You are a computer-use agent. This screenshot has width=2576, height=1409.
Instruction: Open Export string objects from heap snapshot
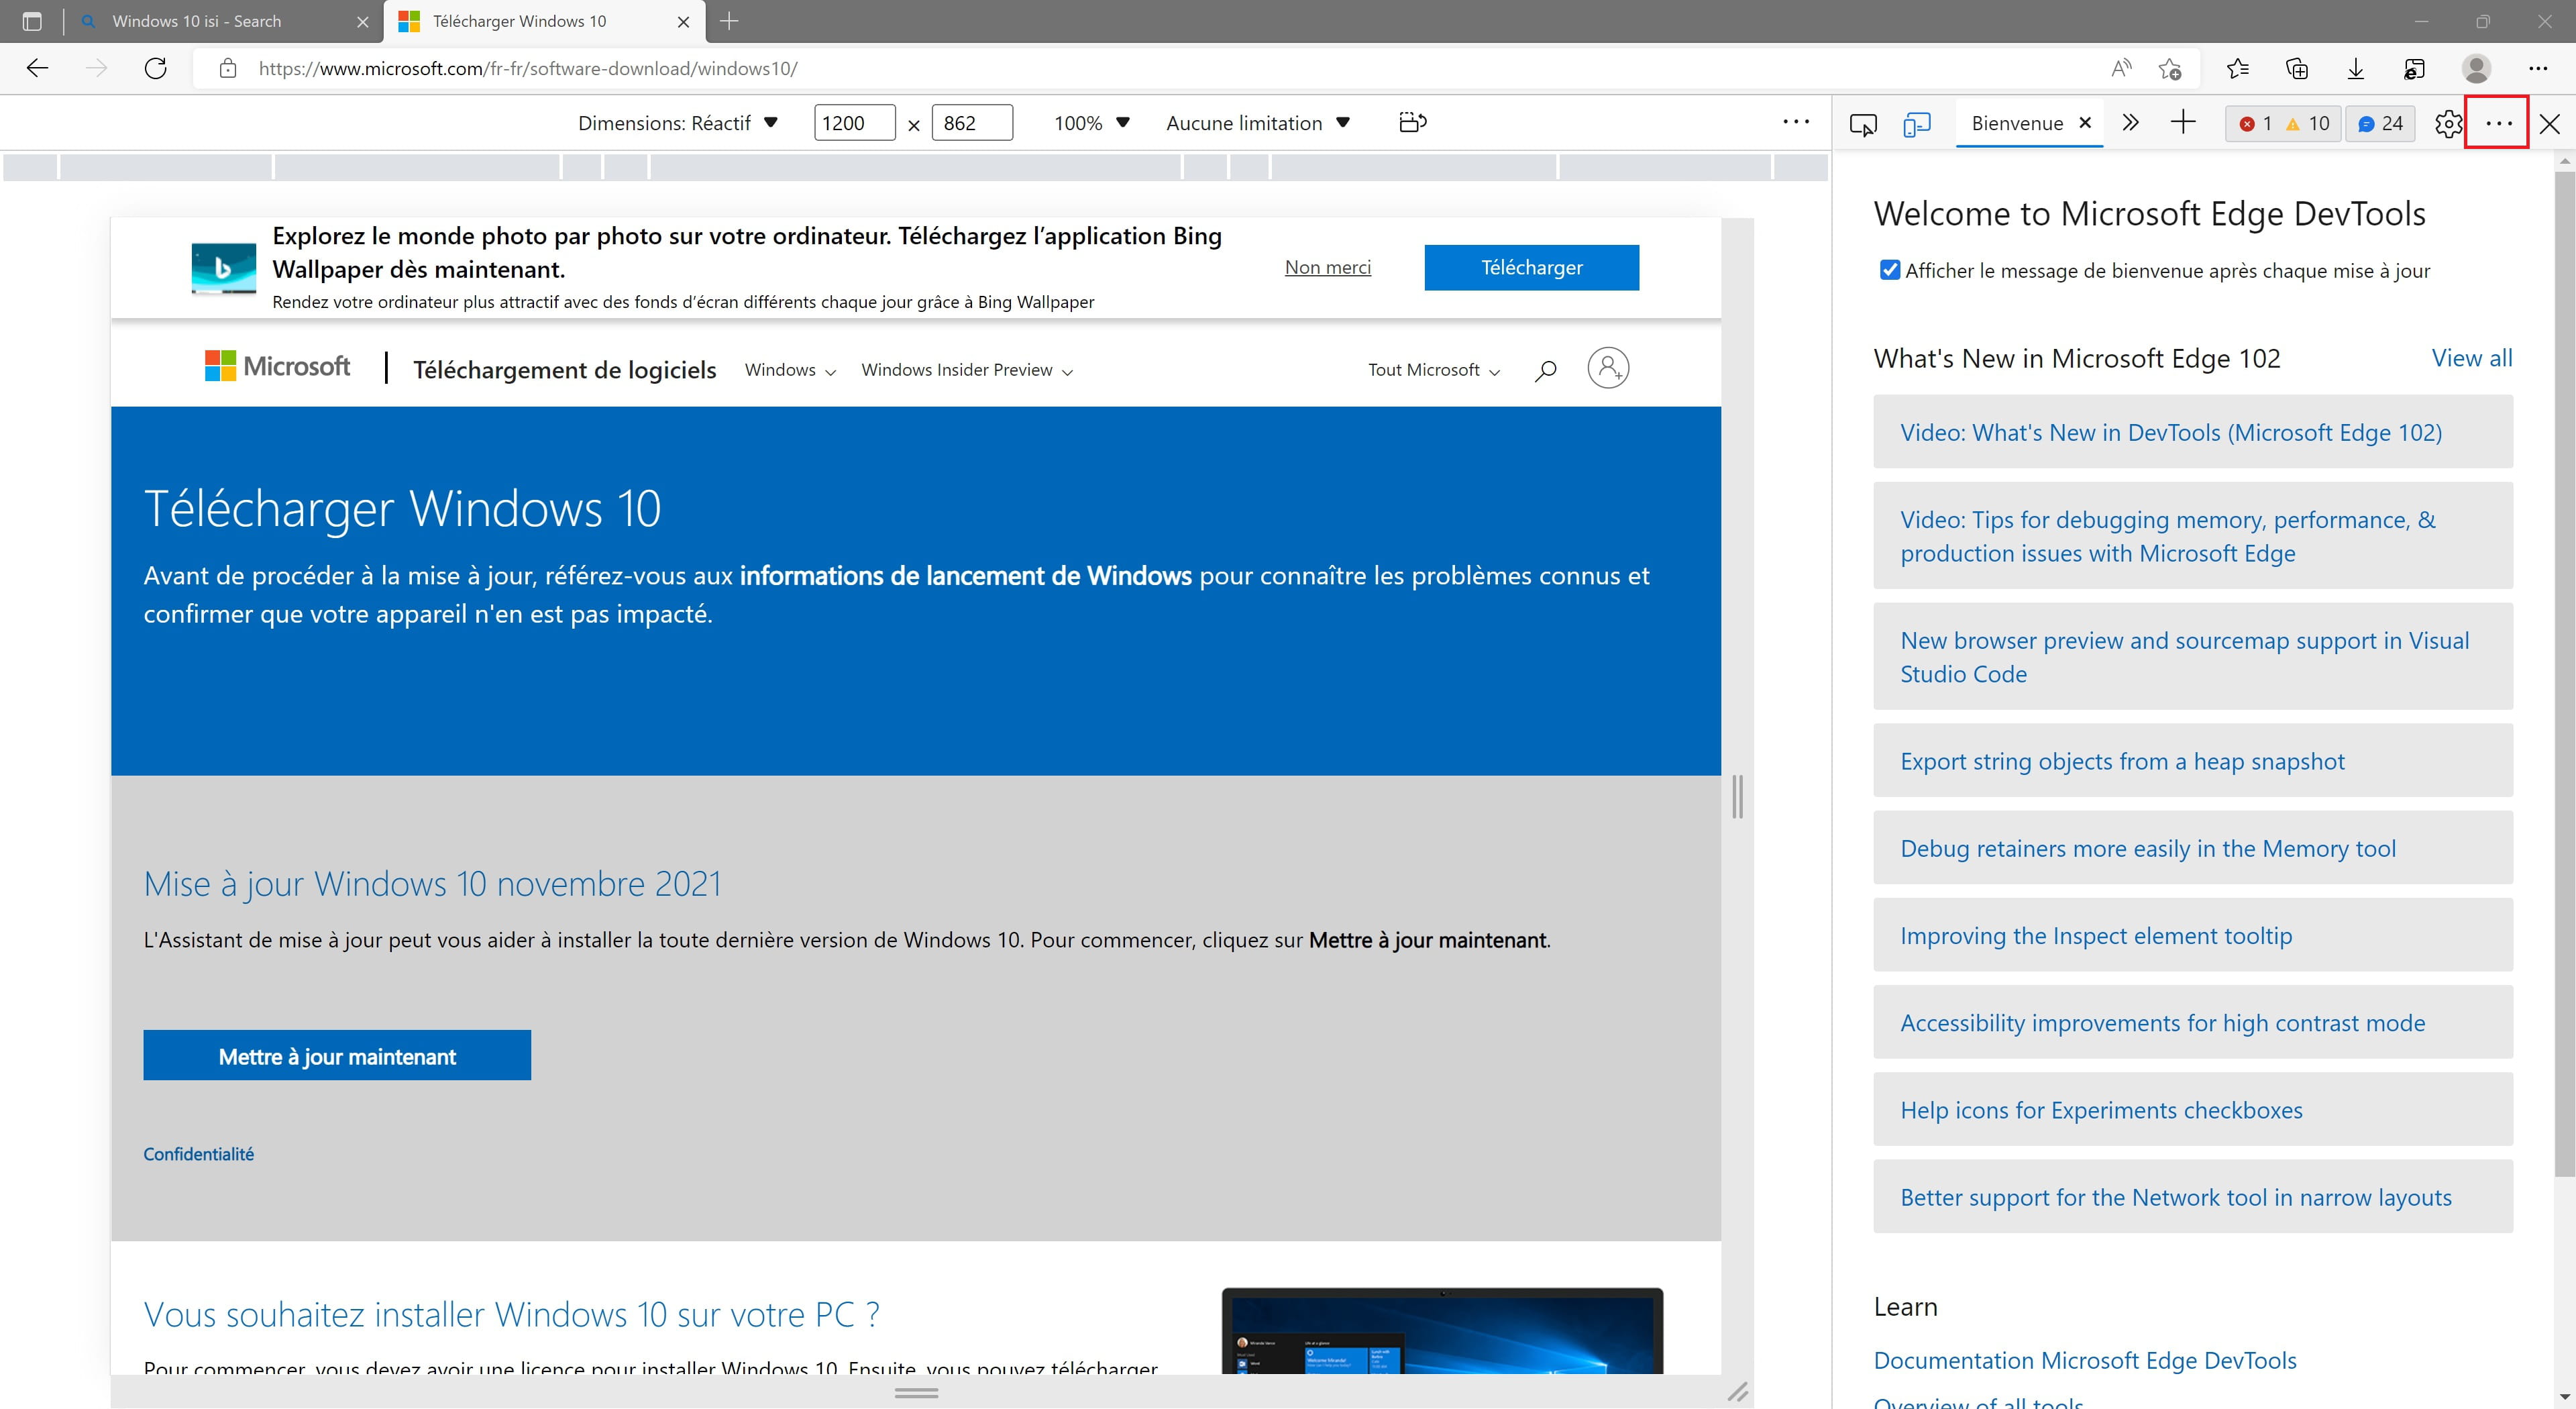(2192, 761)
